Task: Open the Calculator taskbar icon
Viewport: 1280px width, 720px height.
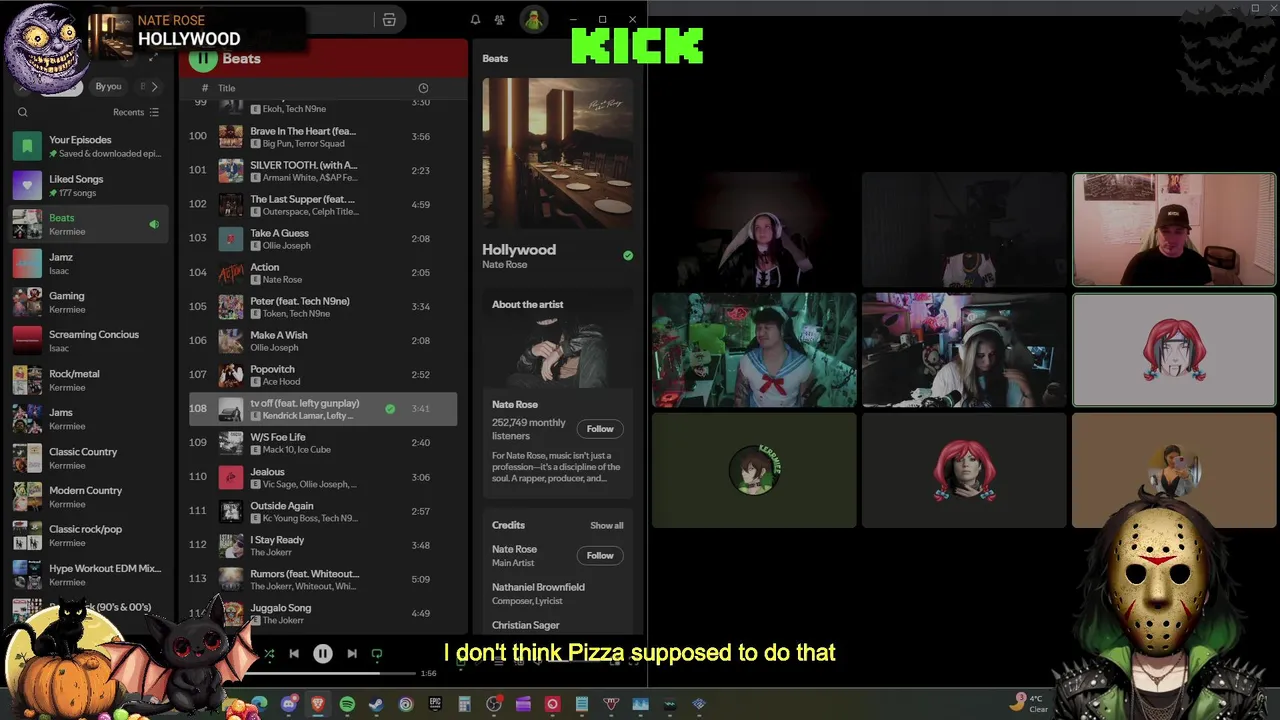Action: point(464,704)
